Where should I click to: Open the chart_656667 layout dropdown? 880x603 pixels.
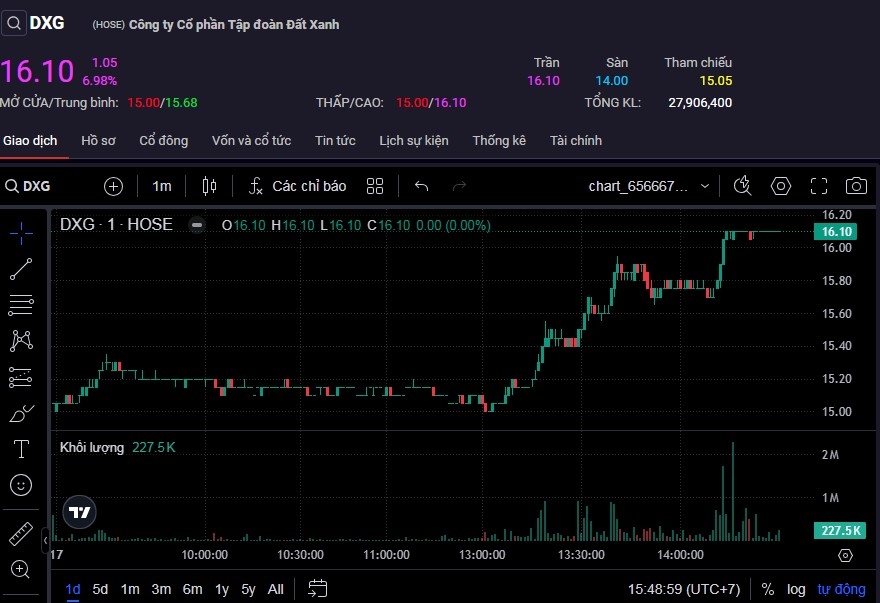649,186
